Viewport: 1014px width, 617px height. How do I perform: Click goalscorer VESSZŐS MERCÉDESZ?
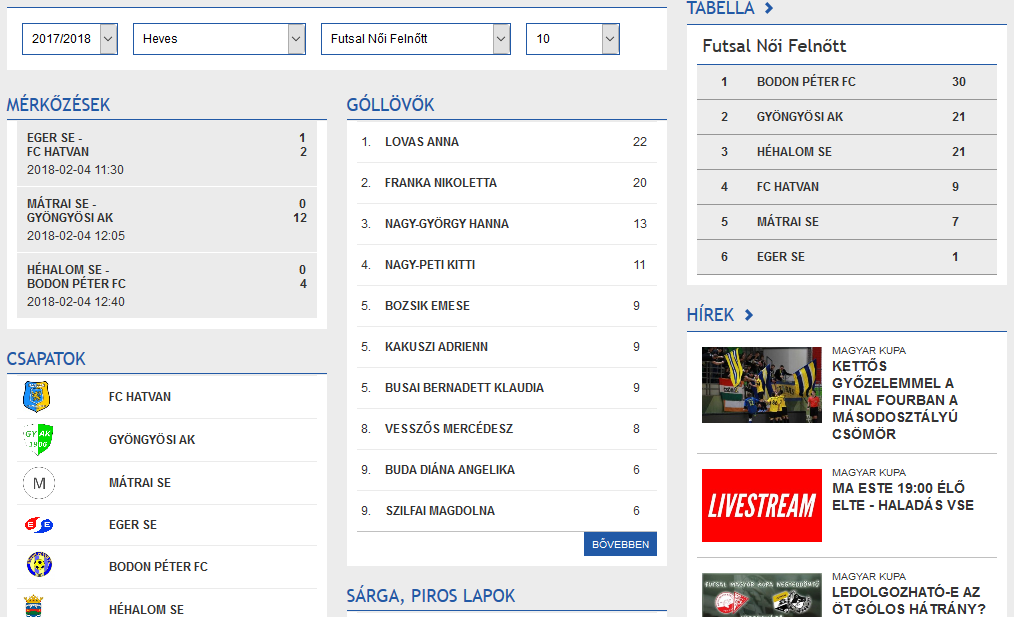tap(449, 428)
